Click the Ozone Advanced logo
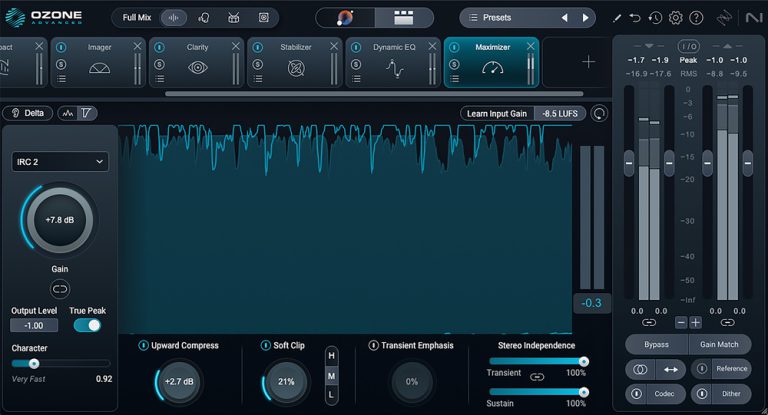 [43, 18]
